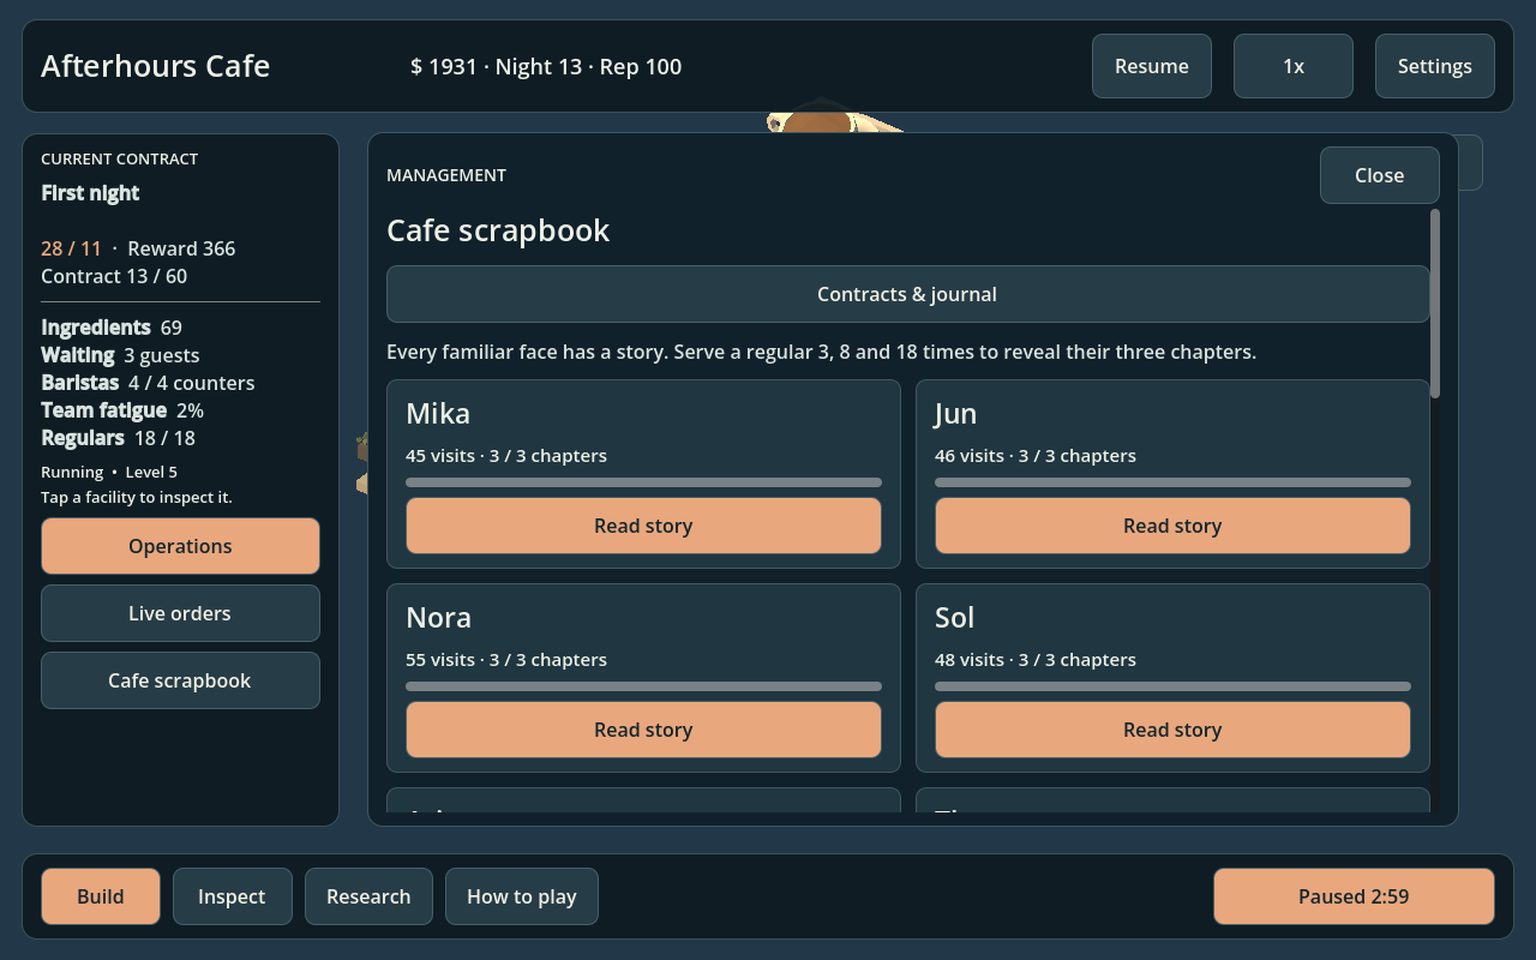Click the Afterhours Cafe title
This screenshot has width=1536, height=960.
(x=155, y=66)
